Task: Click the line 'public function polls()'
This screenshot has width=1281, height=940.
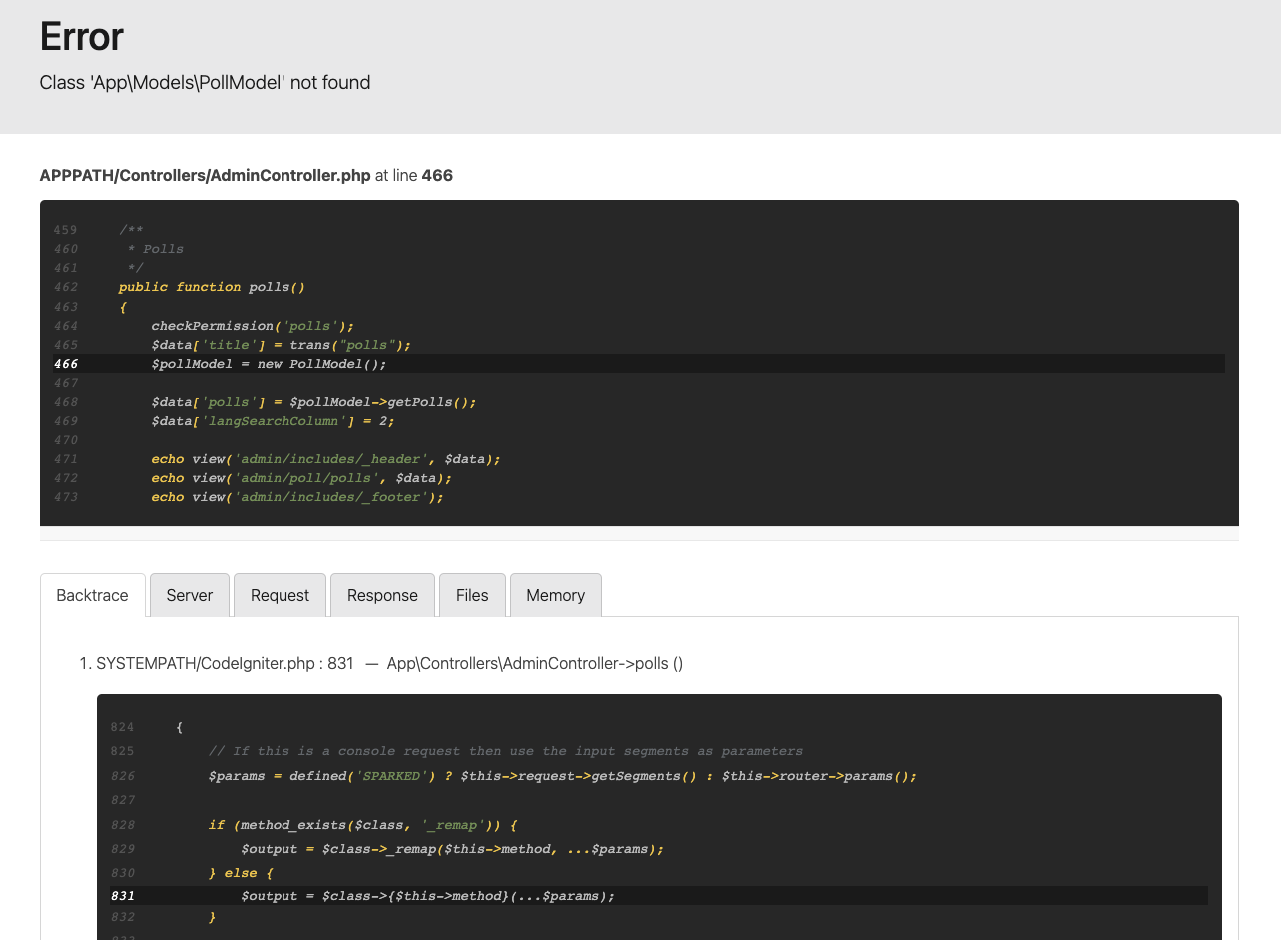Action: point(212,287)
